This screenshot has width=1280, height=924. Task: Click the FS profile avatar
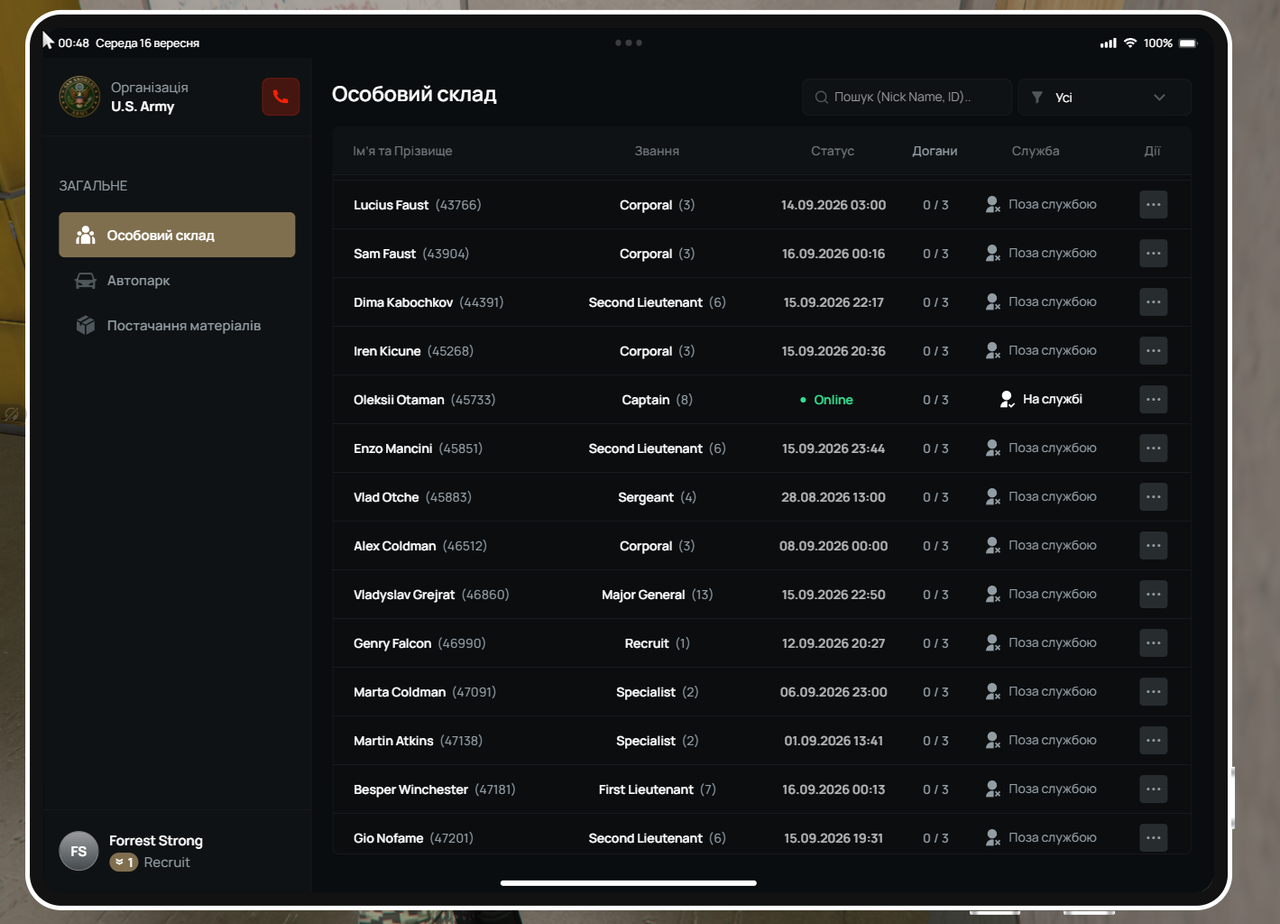click(79, 851)
